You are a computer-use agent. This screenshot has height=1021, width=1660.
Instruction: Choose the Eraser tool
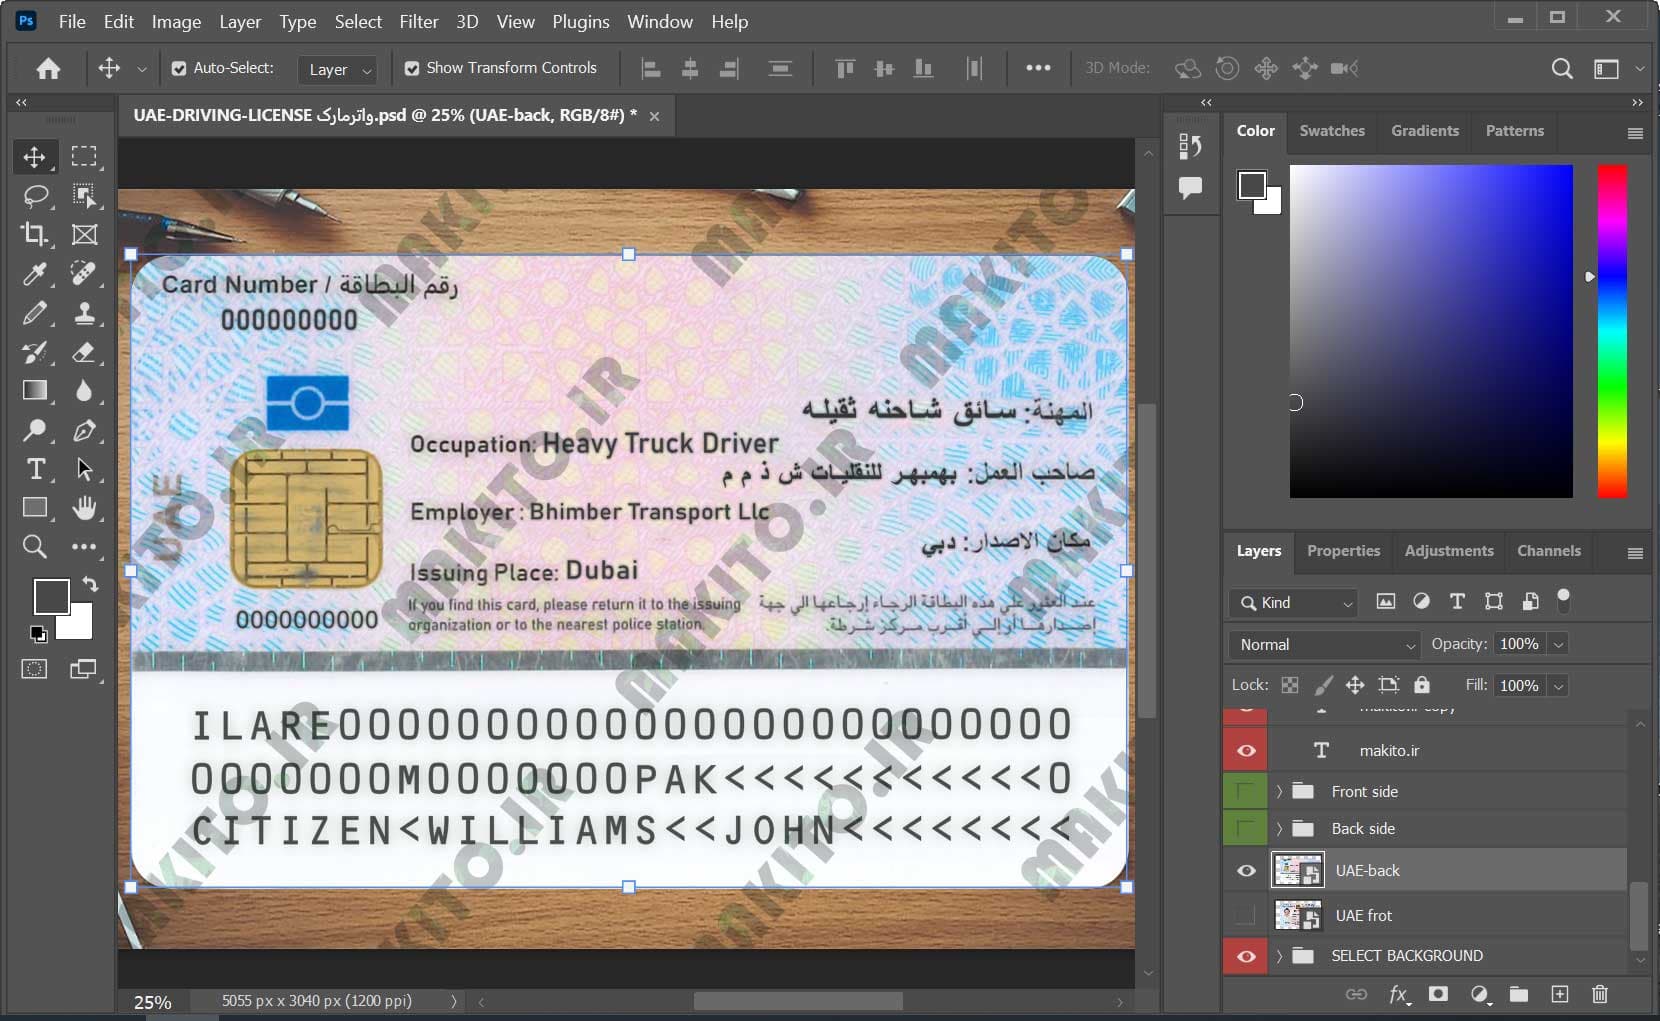[84, 352]
